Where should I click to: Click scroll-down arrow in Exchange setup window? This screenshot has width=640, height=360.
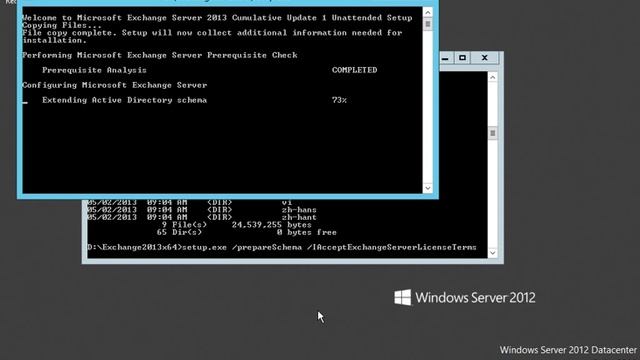pyautogui.click(x=427, y=188)
